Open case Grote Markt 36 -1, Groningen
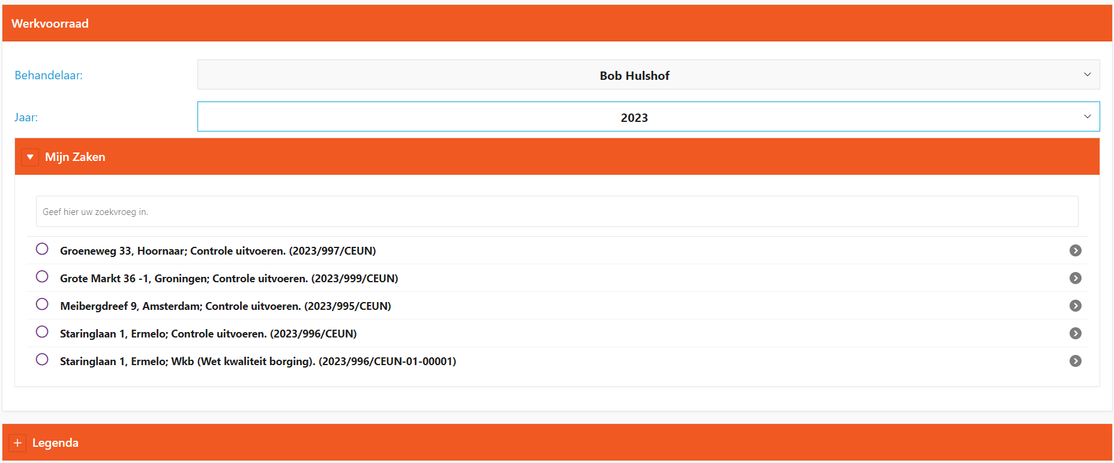 [229, 278]
